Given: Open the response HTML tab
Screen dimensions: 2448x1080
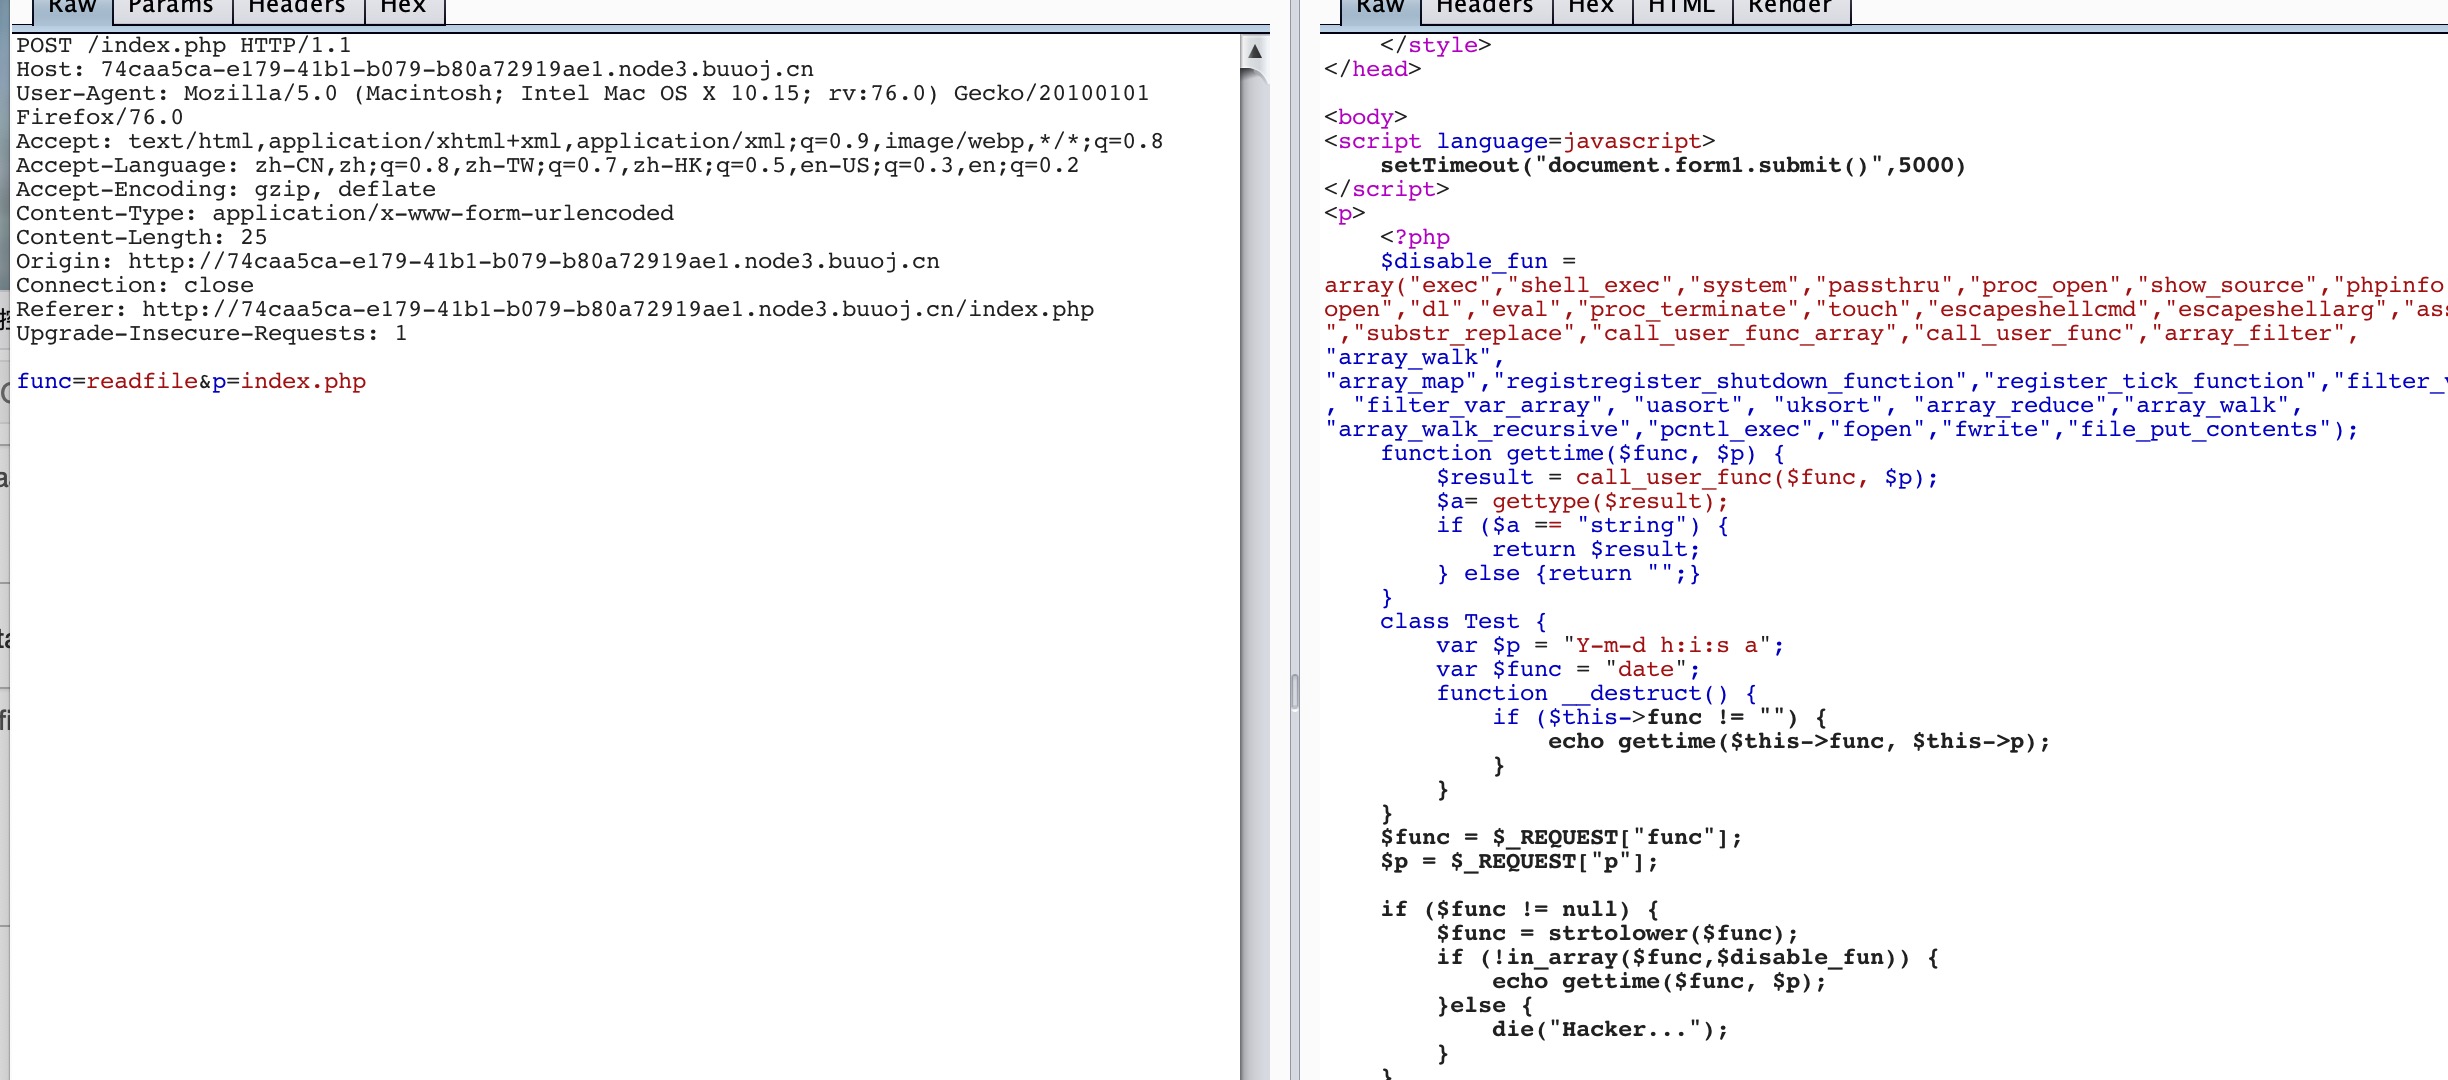Looking at the screenshot, I should coord(1681,9).
